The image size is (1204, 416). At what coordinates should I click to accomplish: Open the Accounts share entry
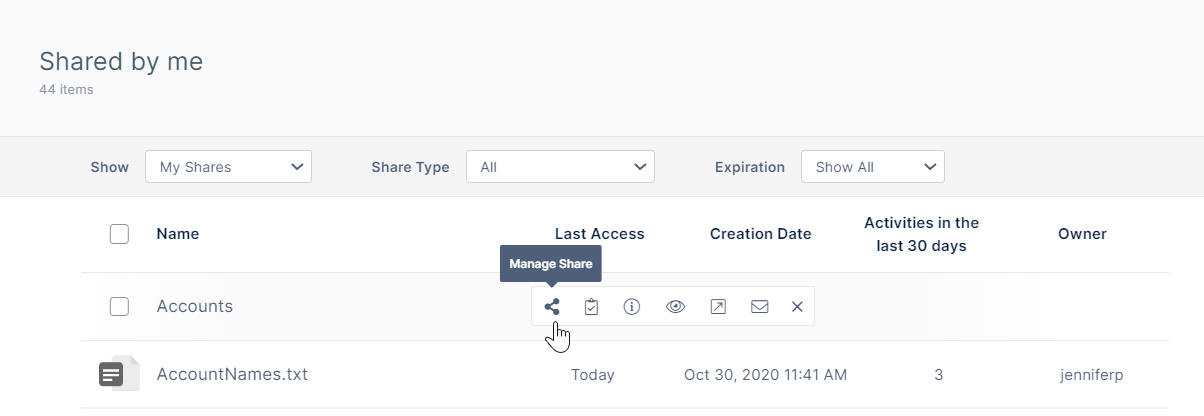(x=195, y=307)
